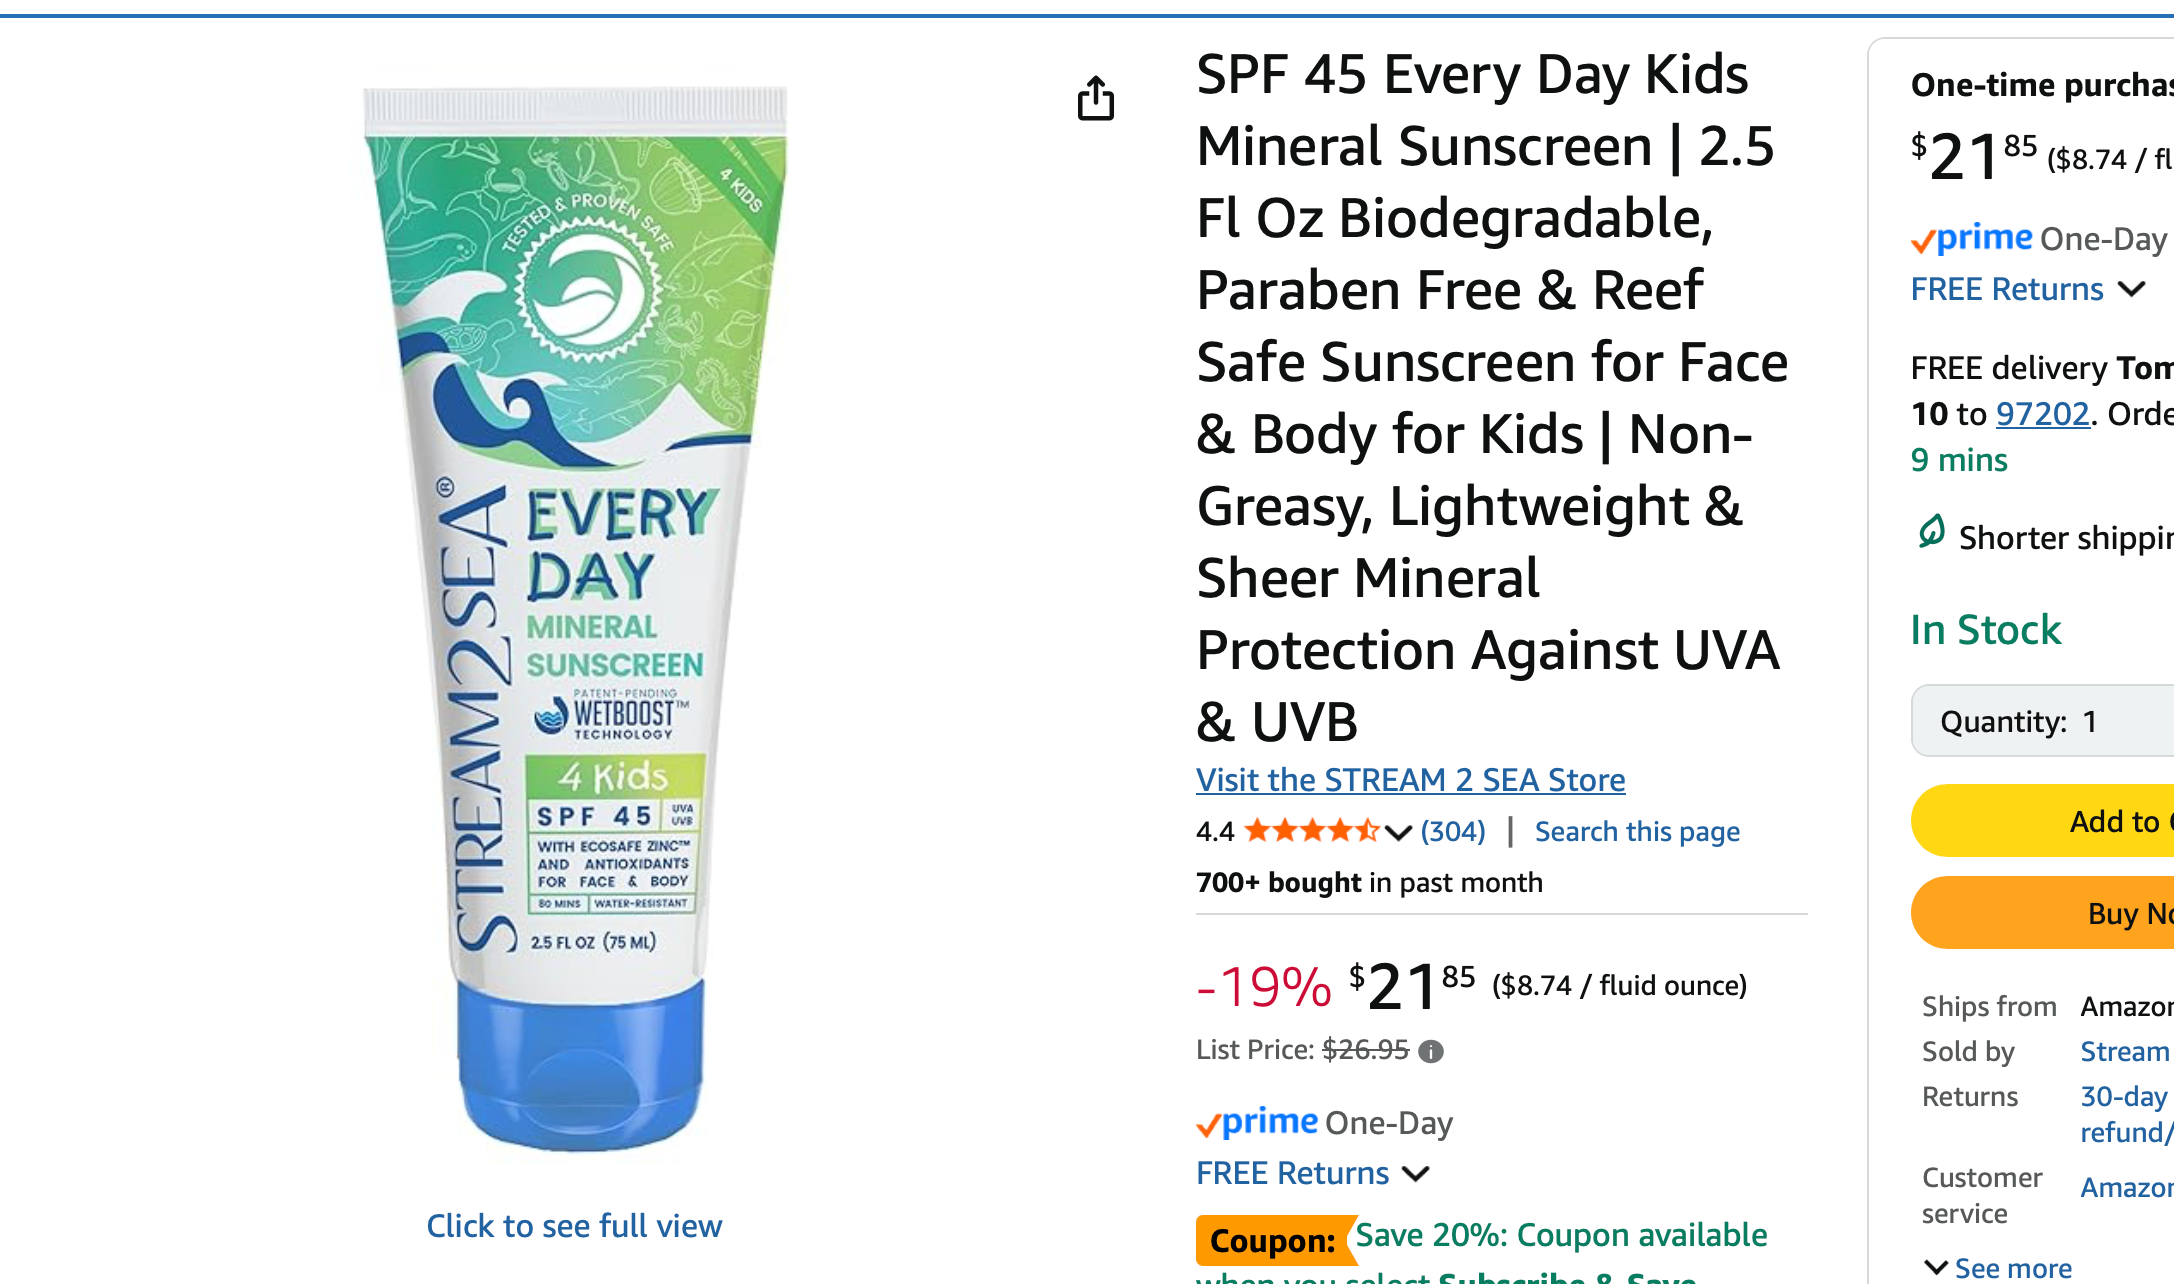This screenshot has height=1284, width=2174.
Task: Click the Prime logo below list price
Action: click(x=1257, y=1123)
